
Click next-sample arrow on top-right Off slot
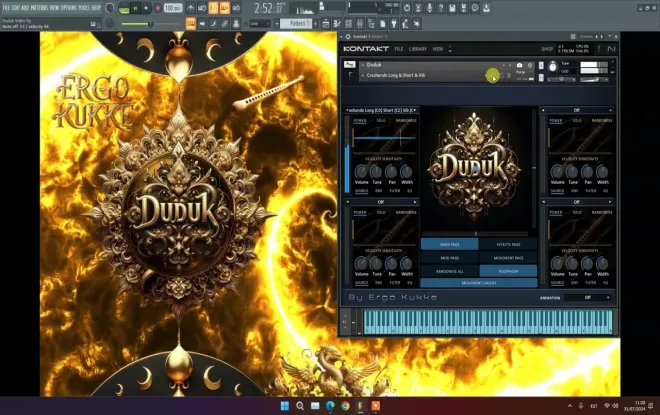[x=610, y=110]
